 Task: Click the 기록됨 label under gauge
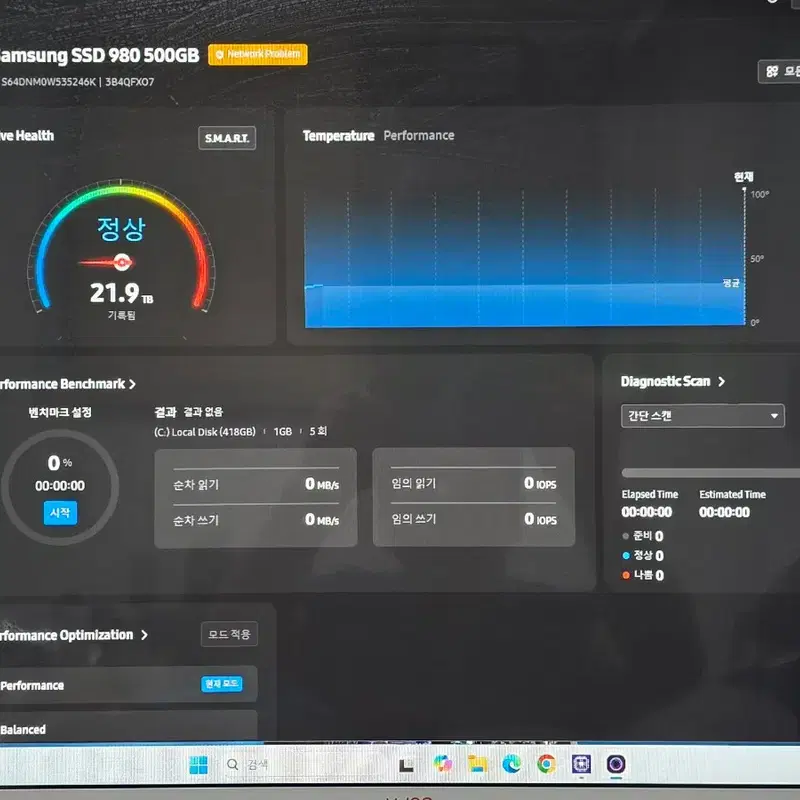coord(121,315)
